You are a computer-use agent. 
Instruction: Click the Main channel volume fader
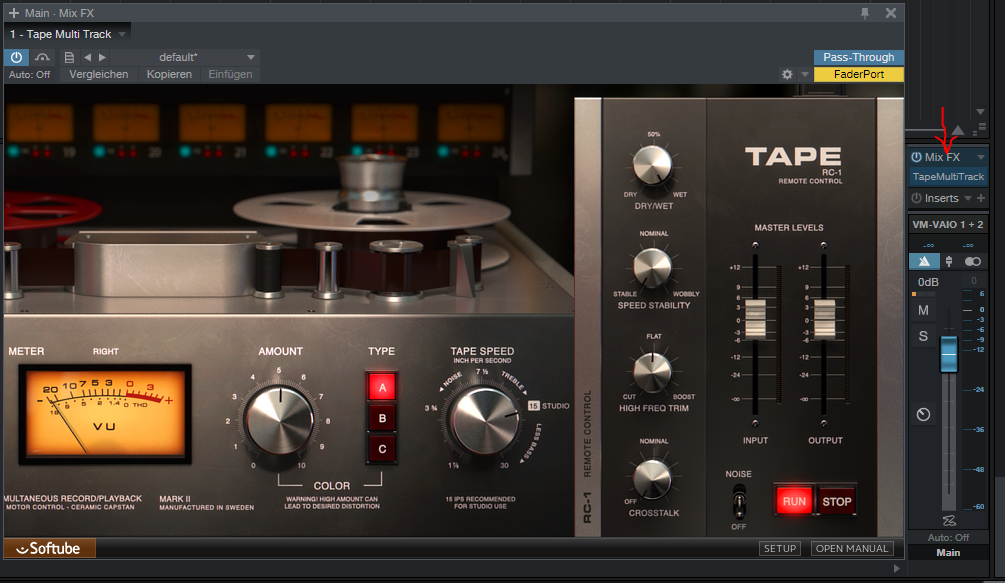coord(949,354)
